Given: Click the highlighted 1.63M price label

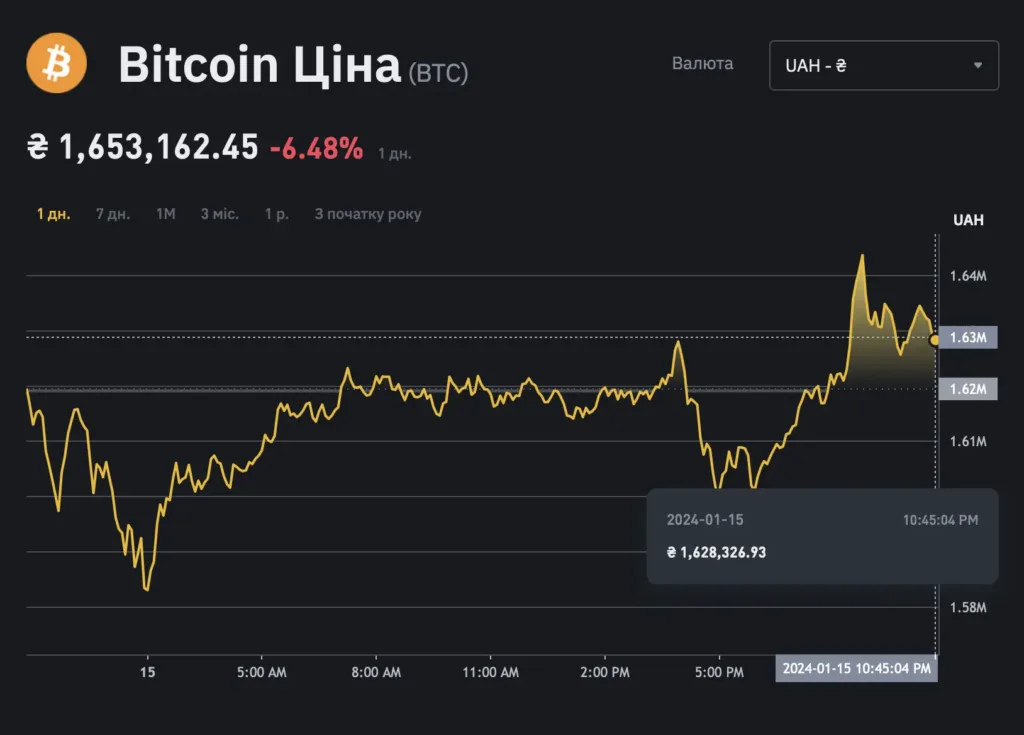Looking at the screenshot, I should (968, 338).
